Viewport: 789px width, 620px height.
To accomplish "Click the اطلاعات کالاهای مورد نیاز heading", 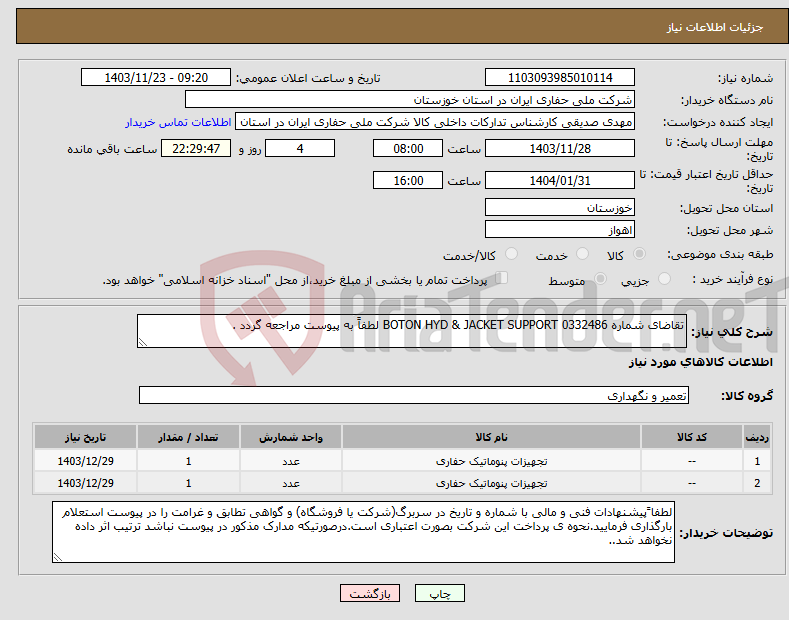I will coord(700,362).
